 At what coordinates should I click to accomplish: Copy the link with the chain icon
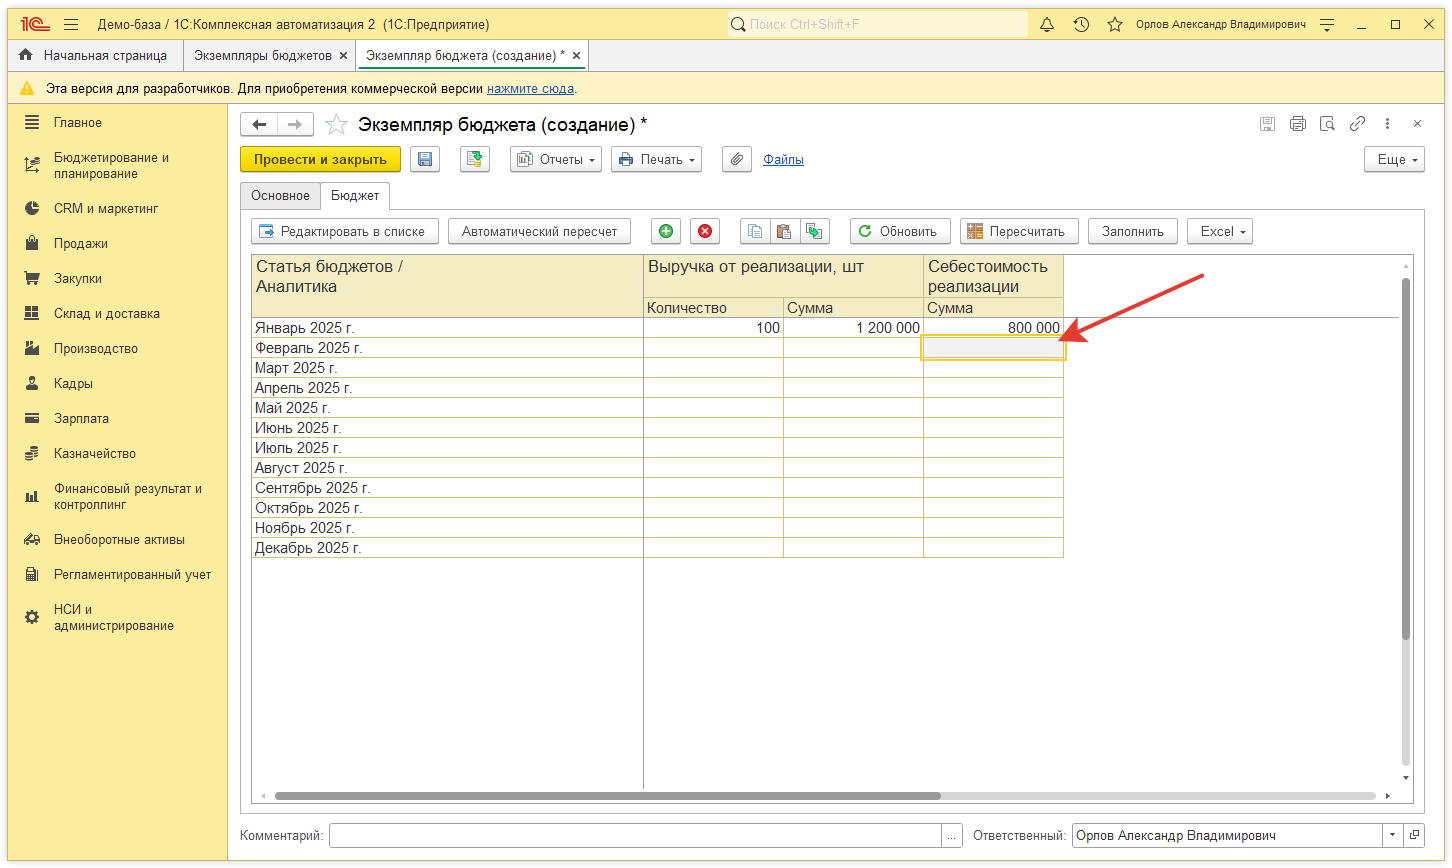point(1357,124)
